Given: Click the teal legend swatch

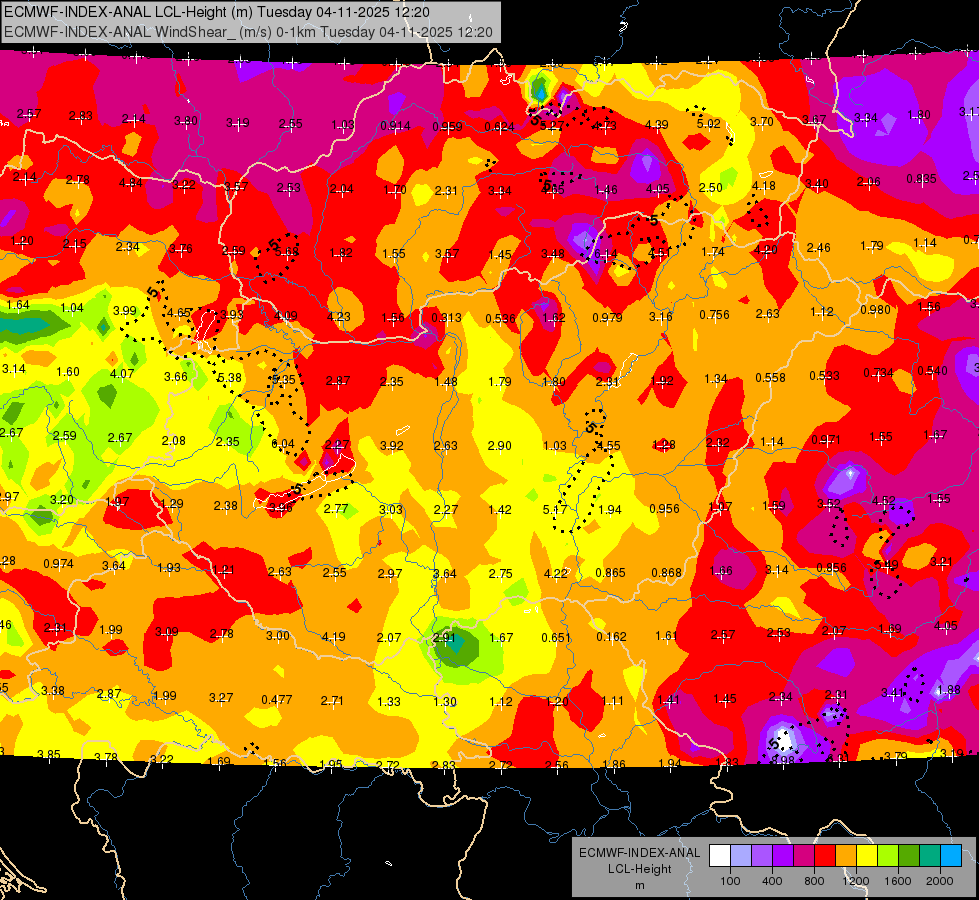Looking at the screenshot, I should click(930, 856).
